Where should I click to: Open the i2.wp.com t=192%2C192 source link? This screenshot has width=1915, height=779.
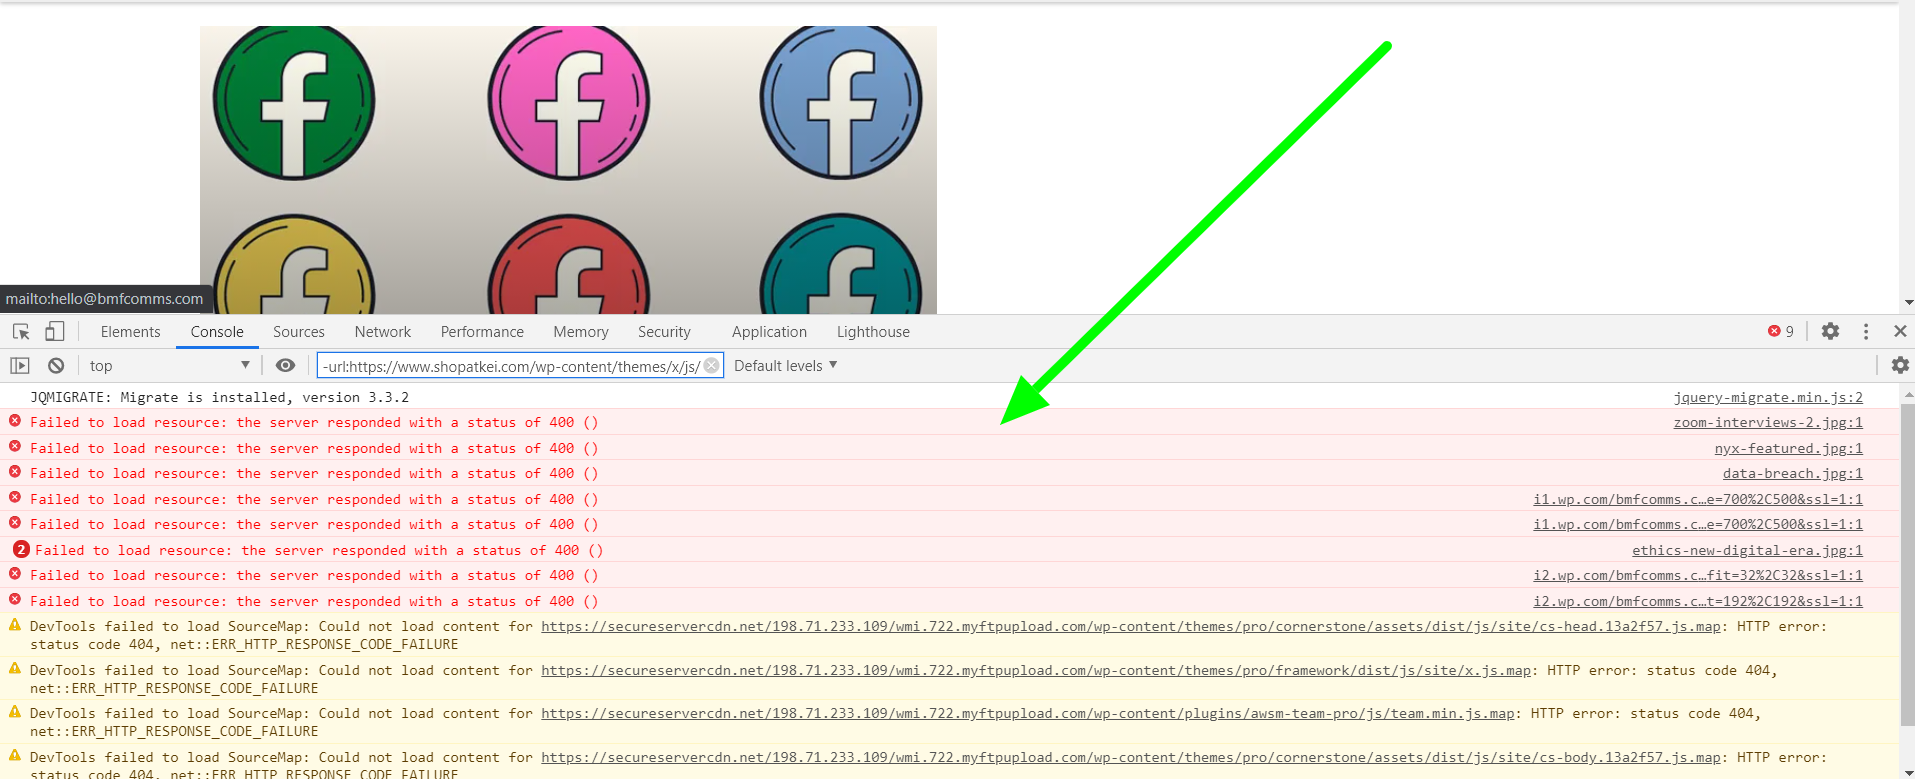click(1698, 601)
